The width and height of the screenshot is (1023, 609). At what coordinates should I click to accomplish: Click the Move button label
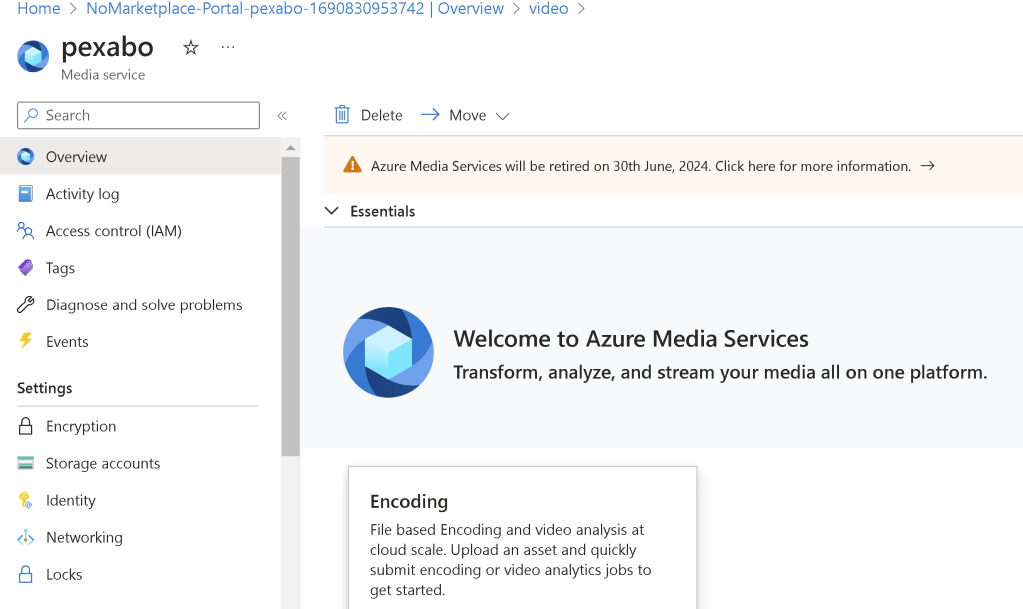[468, 116]
